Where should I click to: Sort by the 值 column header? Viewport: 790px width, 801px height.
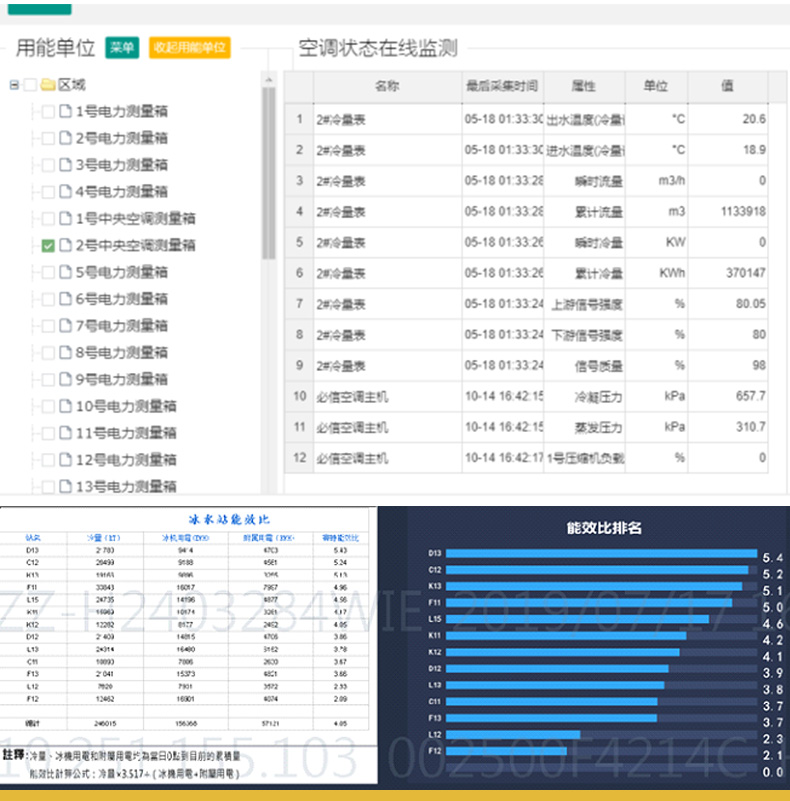coord(728,86)
